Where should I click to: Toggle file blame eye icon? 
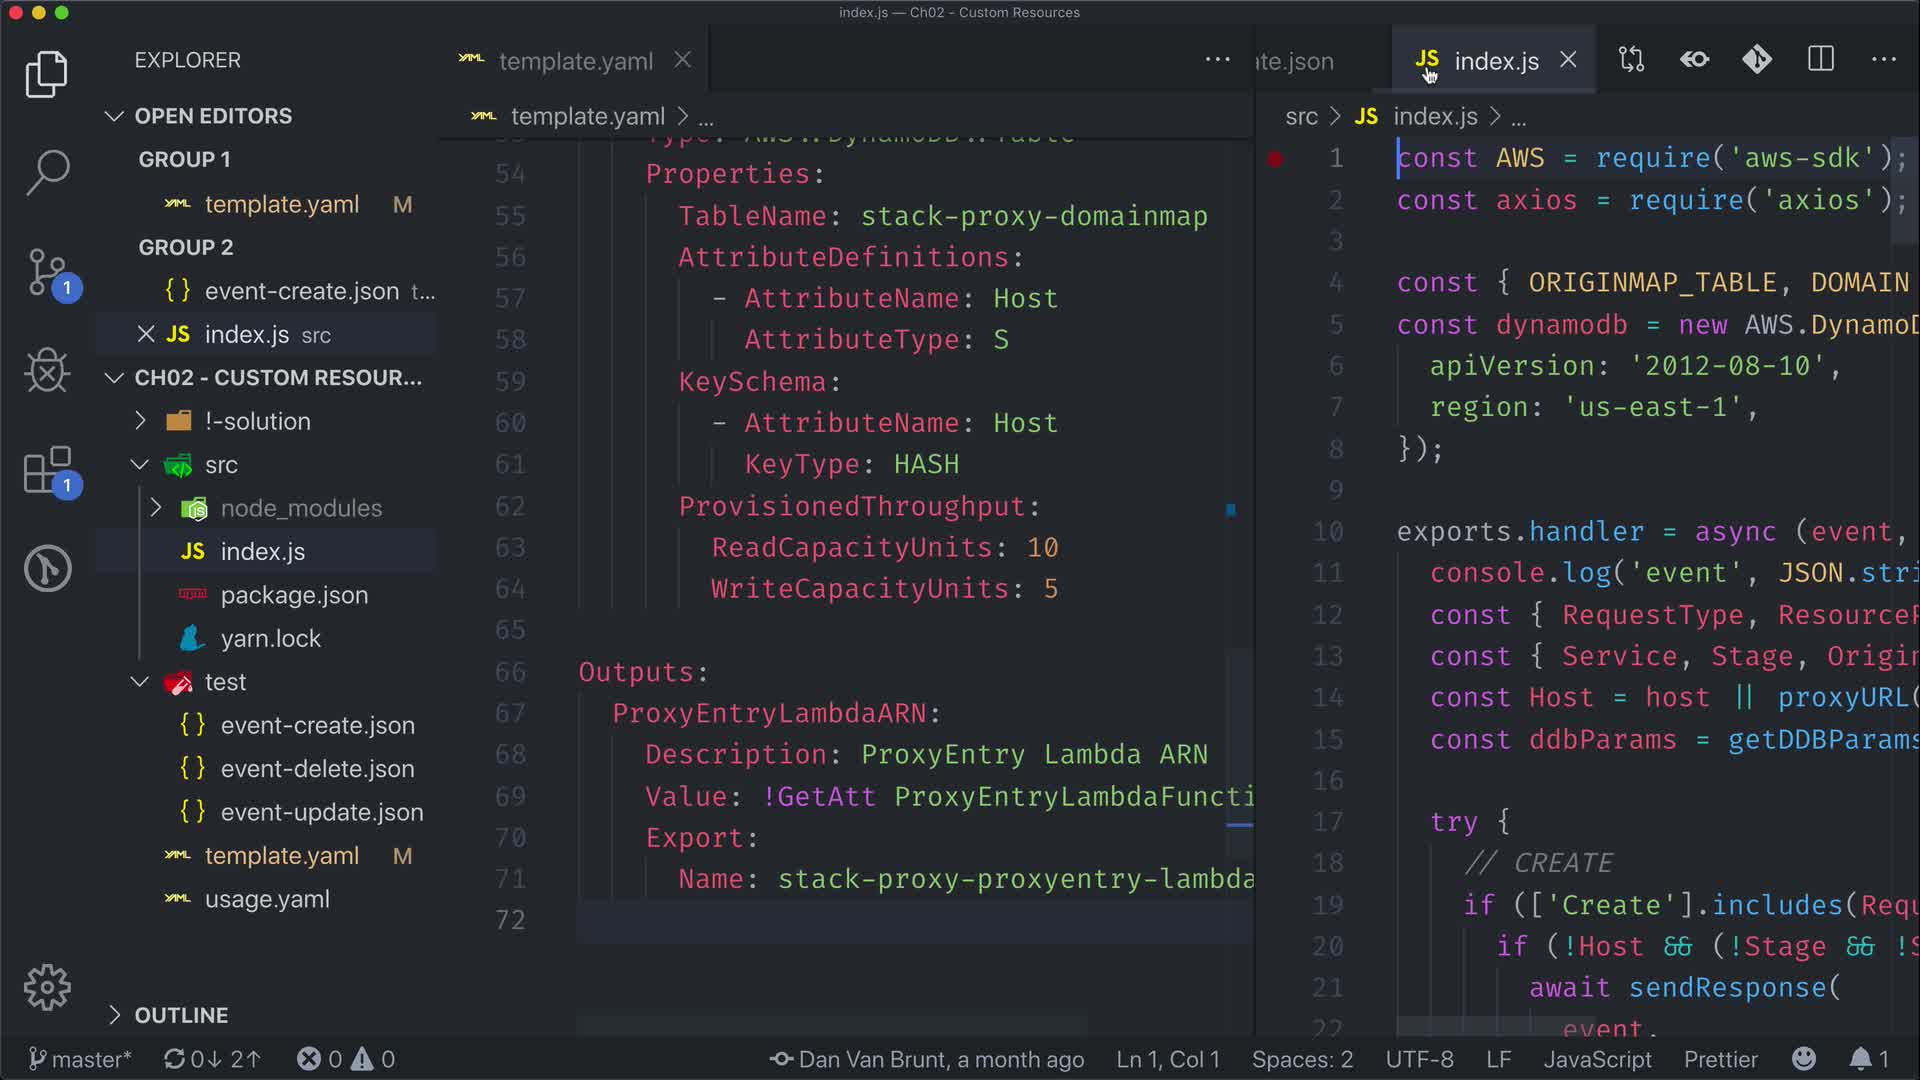1694,60
